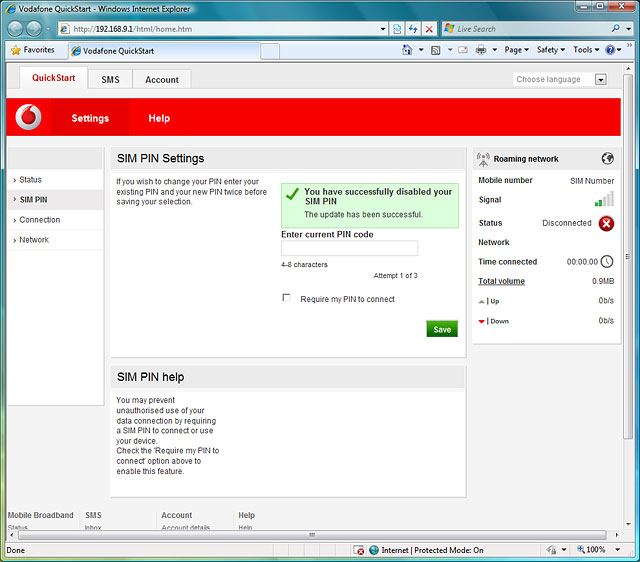Screen dimensions: 640x562
Task: Switch to the SMS tab
Action: click(110, 79)
